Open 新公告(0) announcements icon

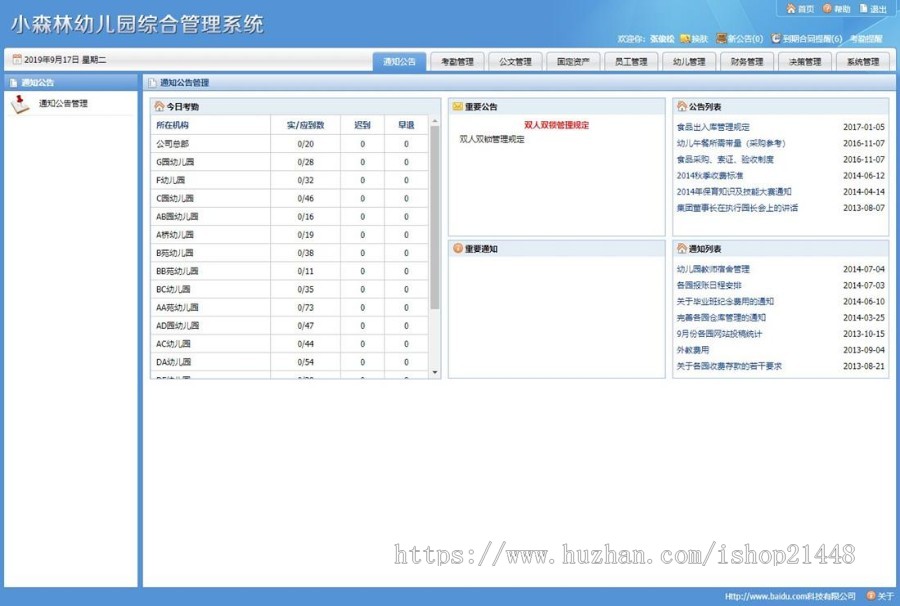(x=721, y=37)
